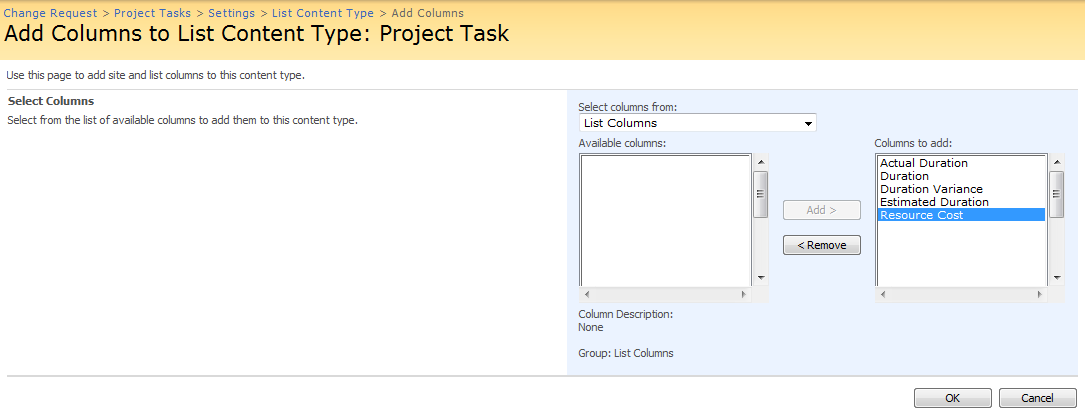
Task: Click up arrow of Columns to add scrollbar
Action: click(x=1057, y=162)
